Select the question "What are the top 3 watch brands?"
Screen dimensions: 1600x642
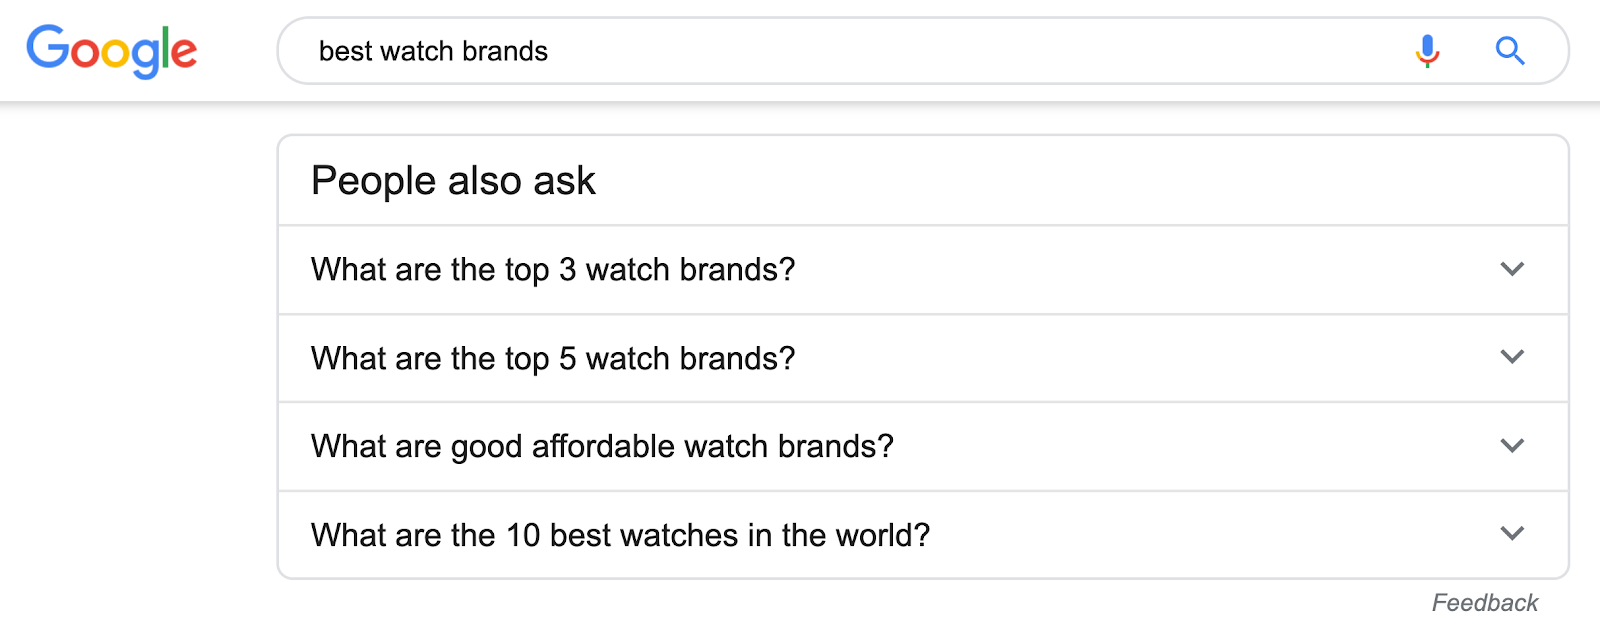coord(553,270)
